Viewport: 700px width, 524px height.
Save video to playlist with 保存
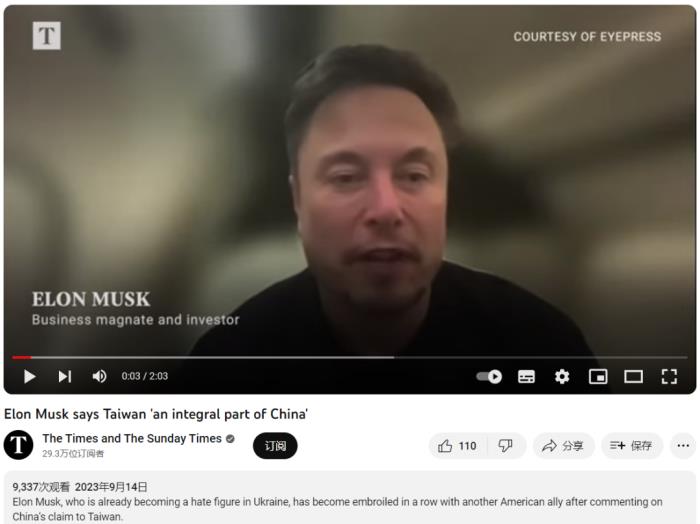click(x=632, y=445)
